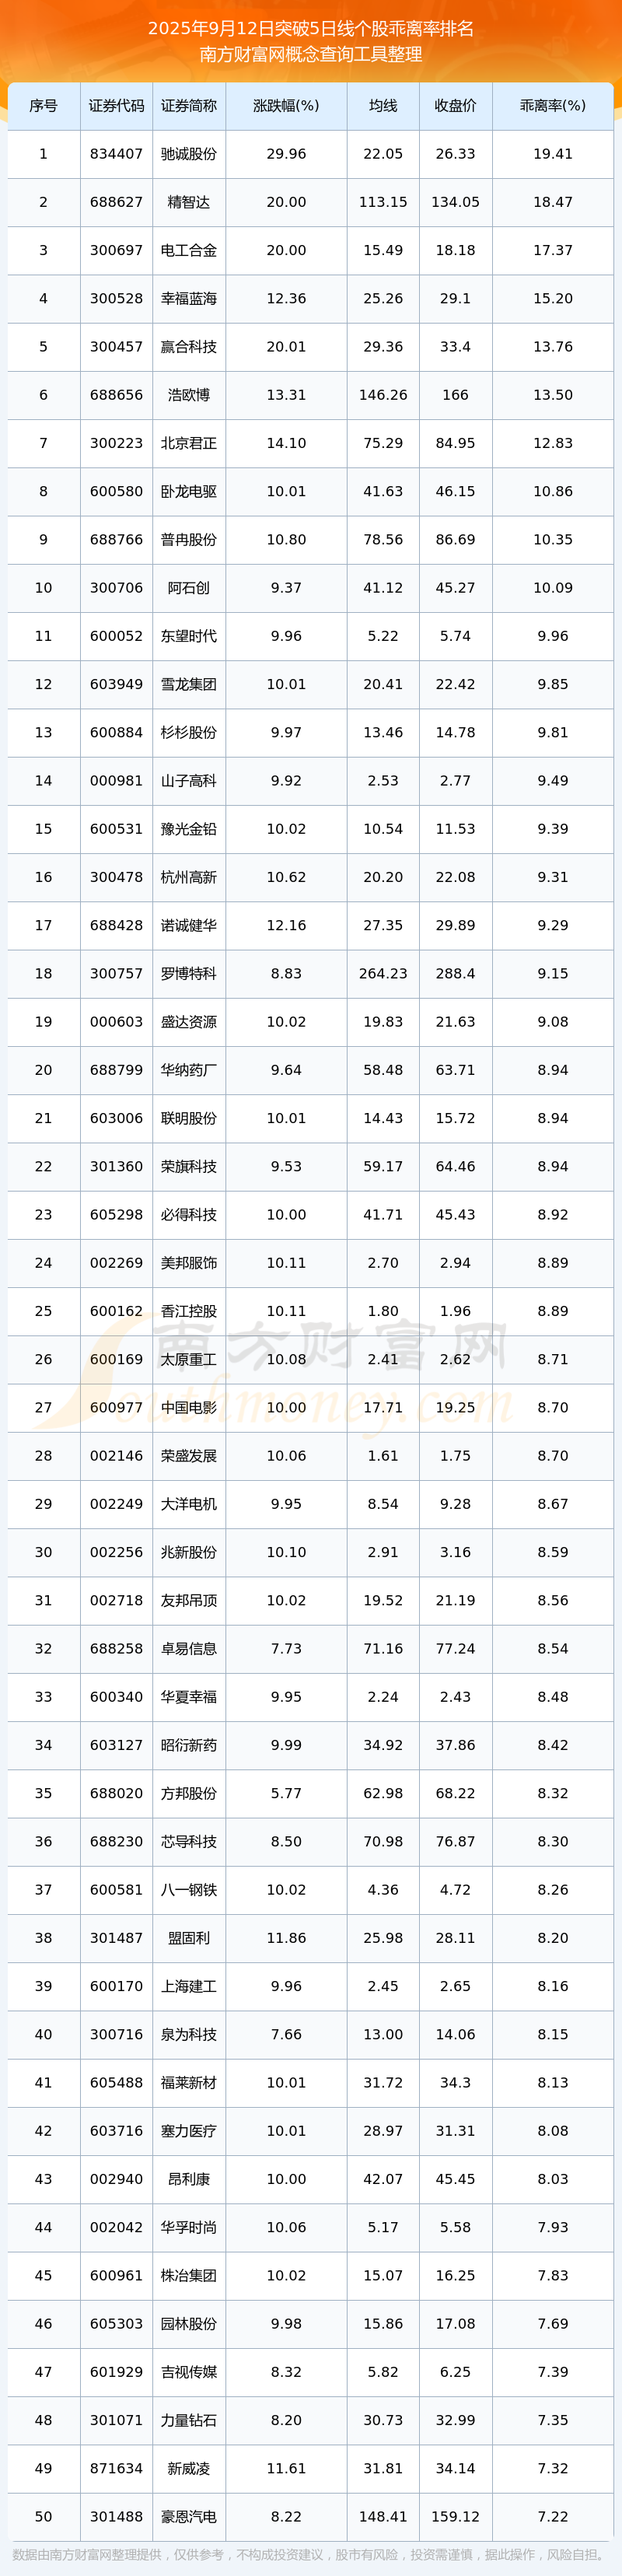The height and width of the screenshot is (2576, 622).
Task: Click stock name 芯导科技
Action: (x=189, y=1842)
